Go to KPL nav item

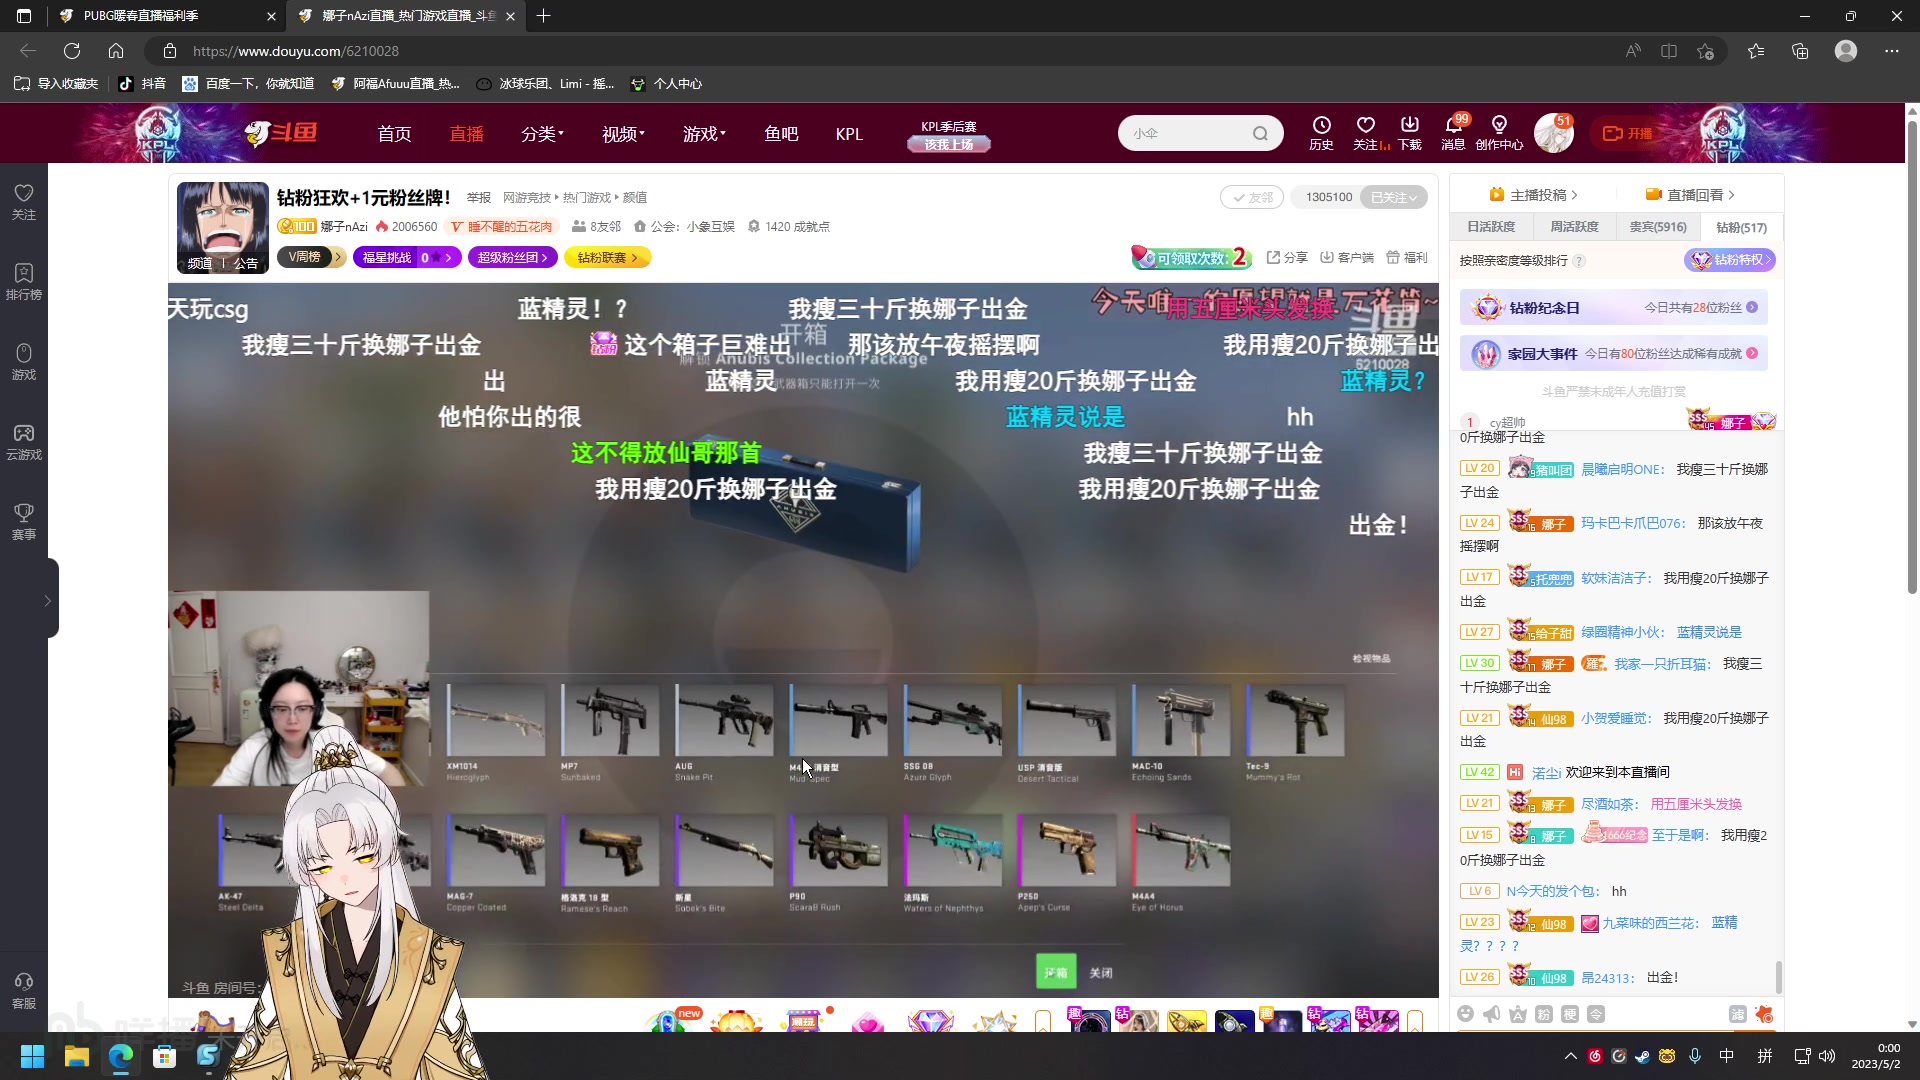tap(849, 133)
